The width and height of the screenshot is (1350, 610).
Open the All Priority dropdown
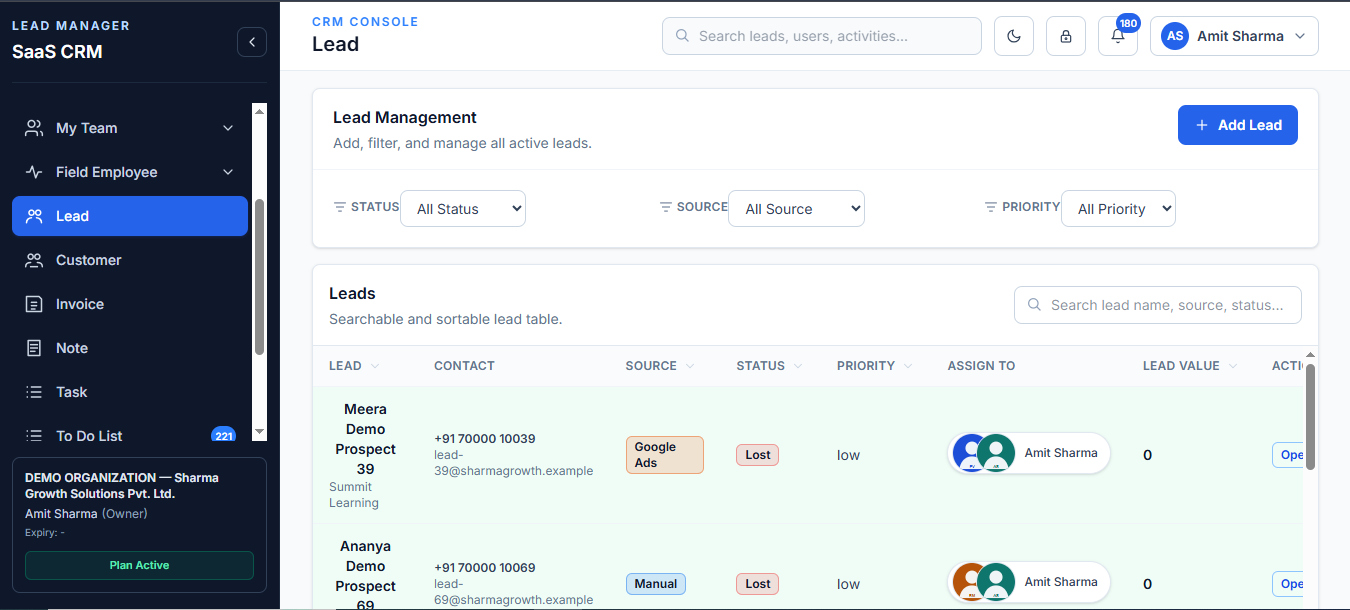tap(1118, 209)
